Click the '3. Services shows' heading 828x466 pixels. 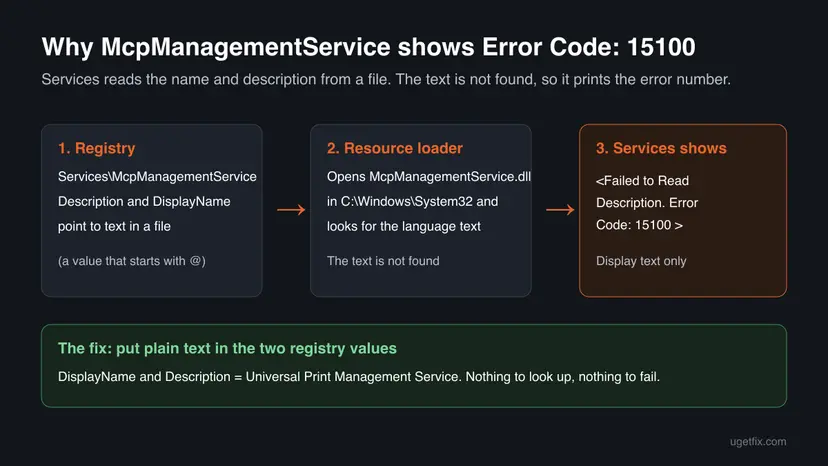661,148
